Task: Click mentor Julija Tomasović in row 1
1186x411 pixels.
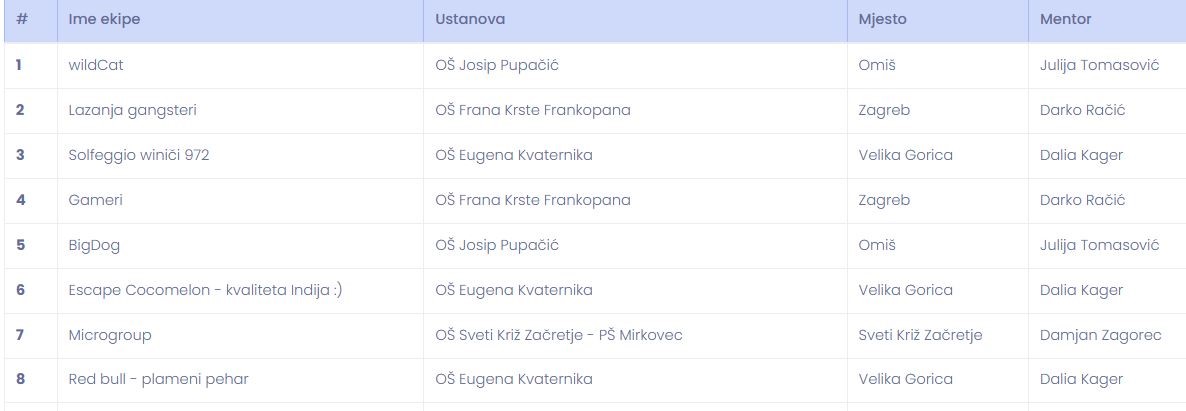Action: pos(1100,65)
